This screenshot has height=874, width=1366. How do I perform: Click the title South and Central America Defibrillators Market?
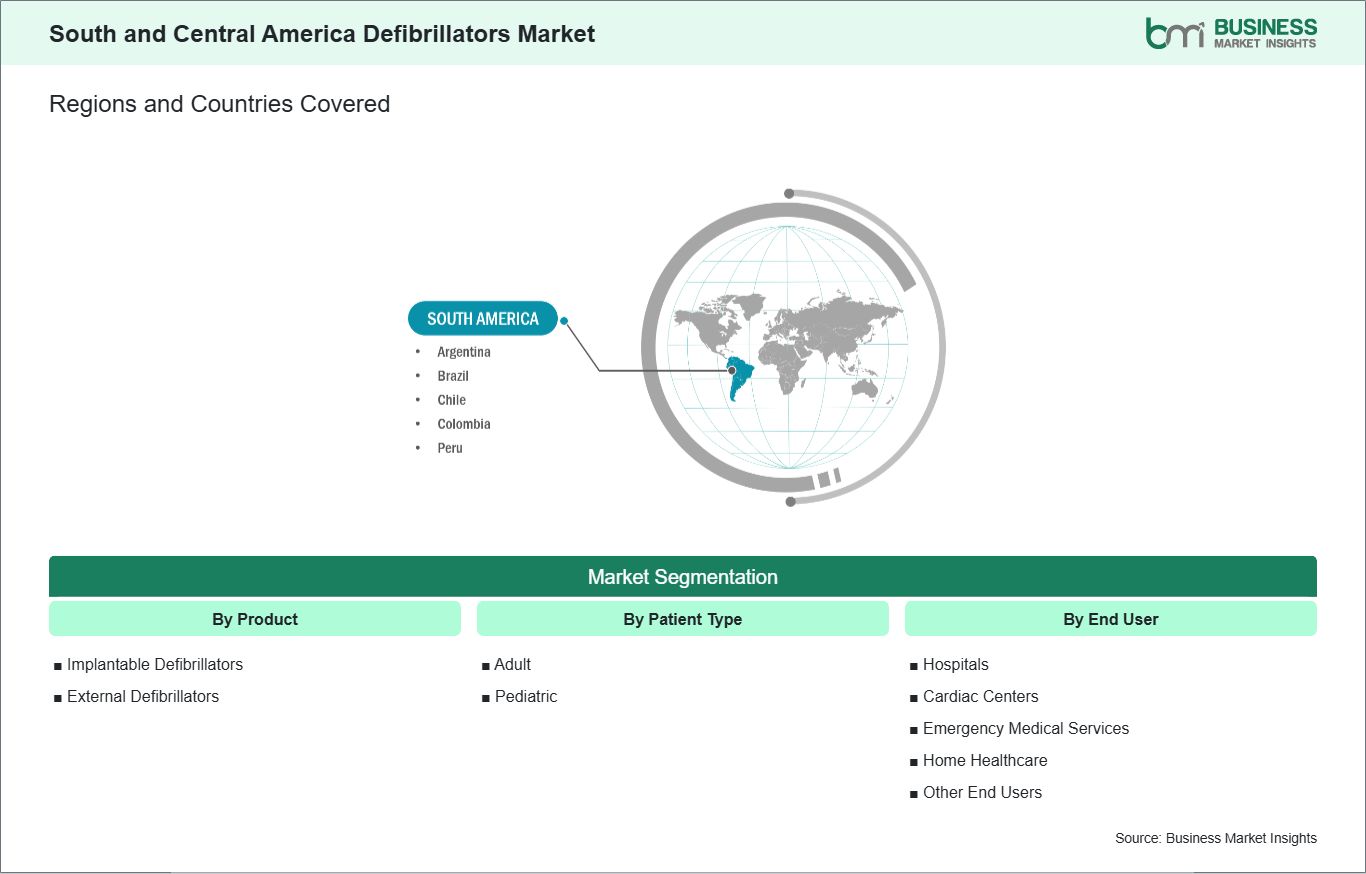(x=322, y=34)
